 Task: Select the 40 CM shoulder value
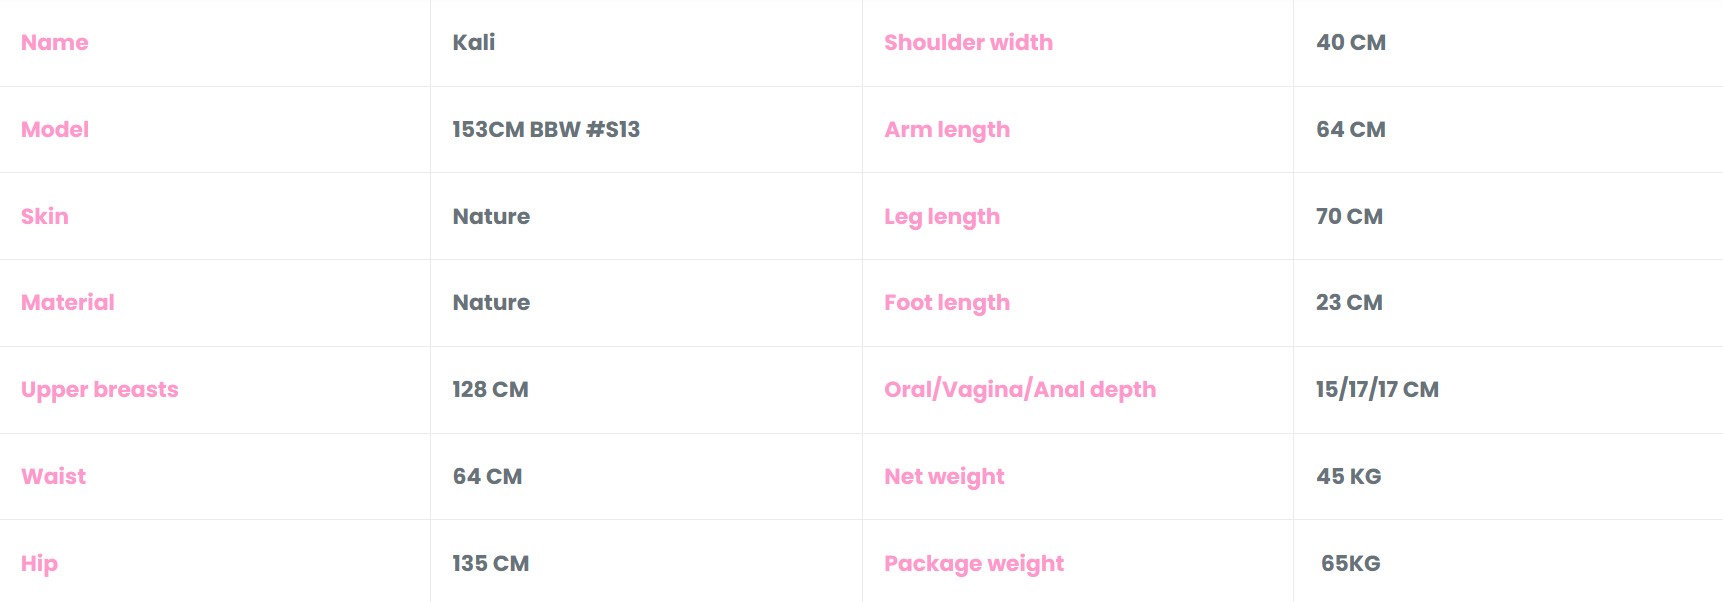click(x=1351, y=43)
